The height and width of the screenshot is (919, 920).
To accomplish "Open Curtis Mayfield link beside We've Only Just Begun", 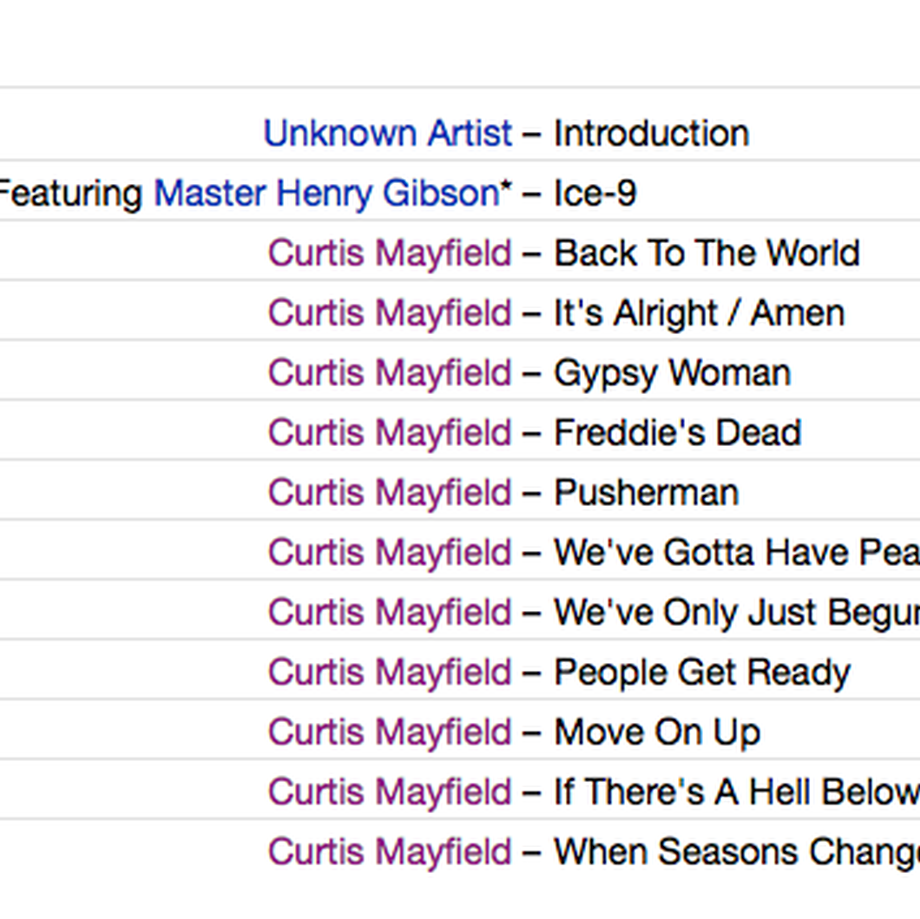I will point(390,612).
